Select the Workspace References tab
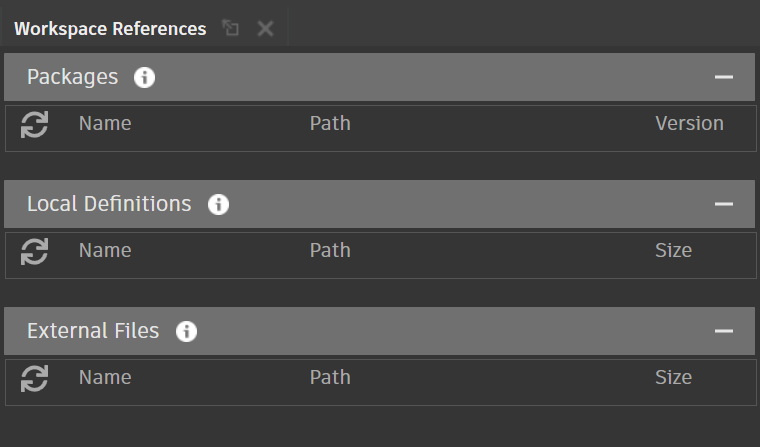The width and height of the screenshot is (760, 447). (110, 28)
